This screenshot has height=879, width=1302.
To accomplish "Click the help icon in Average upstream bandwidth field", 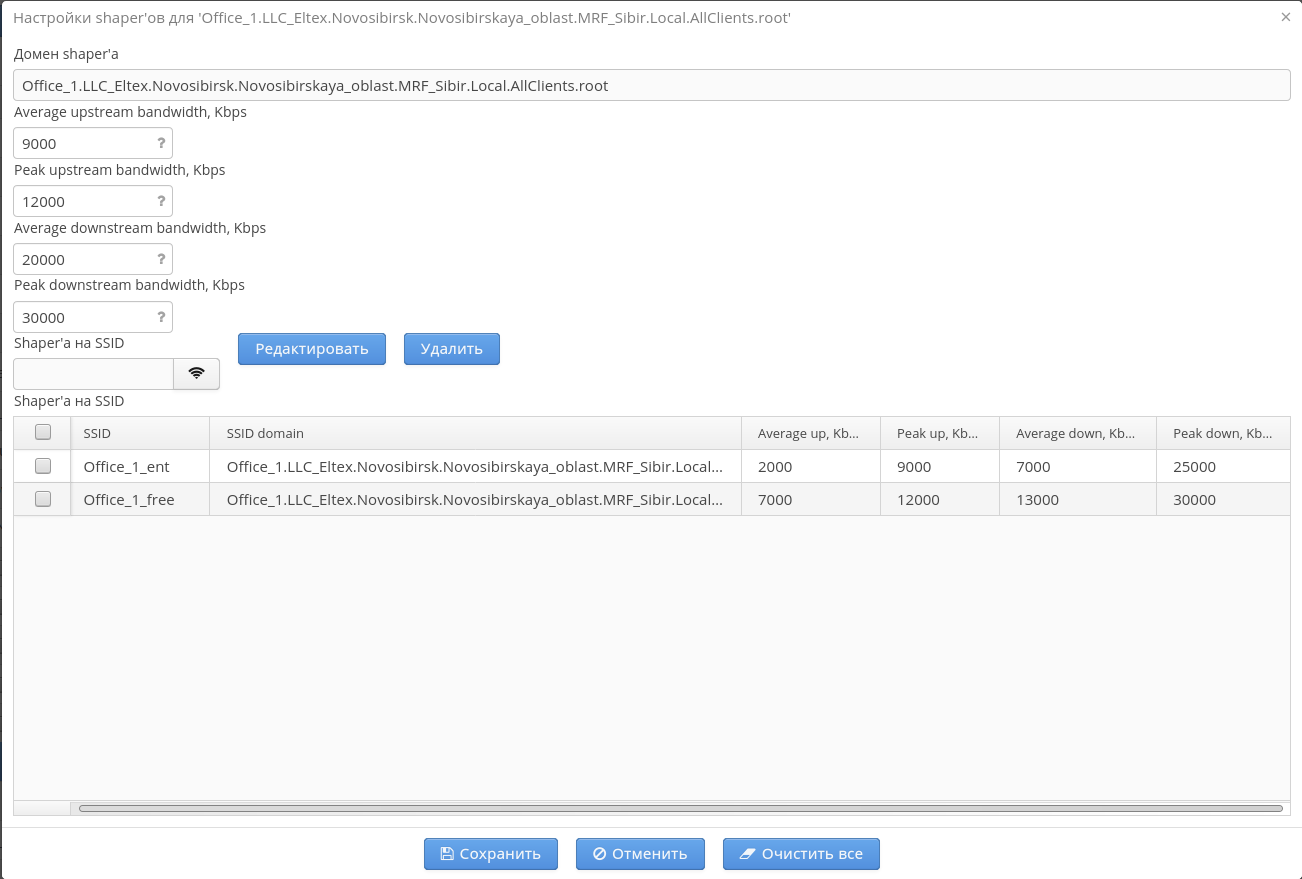I will (x=161, y=143).
